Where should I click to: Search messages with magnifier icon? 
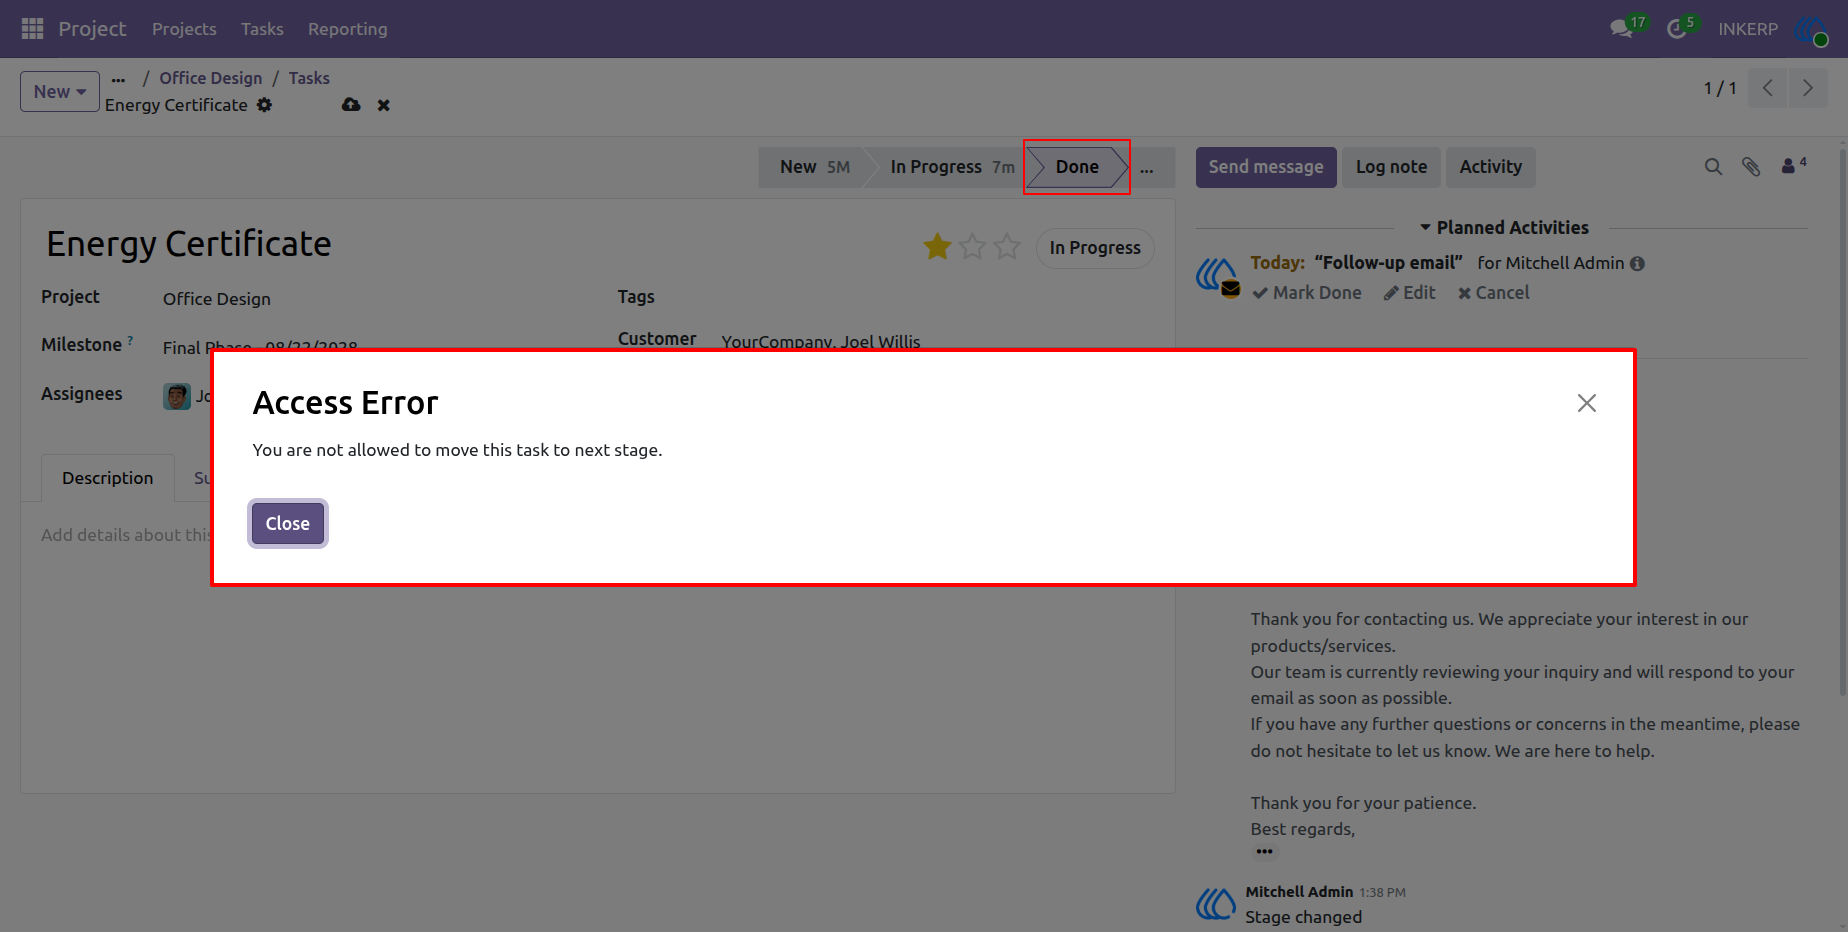(x=1713, y=167)
